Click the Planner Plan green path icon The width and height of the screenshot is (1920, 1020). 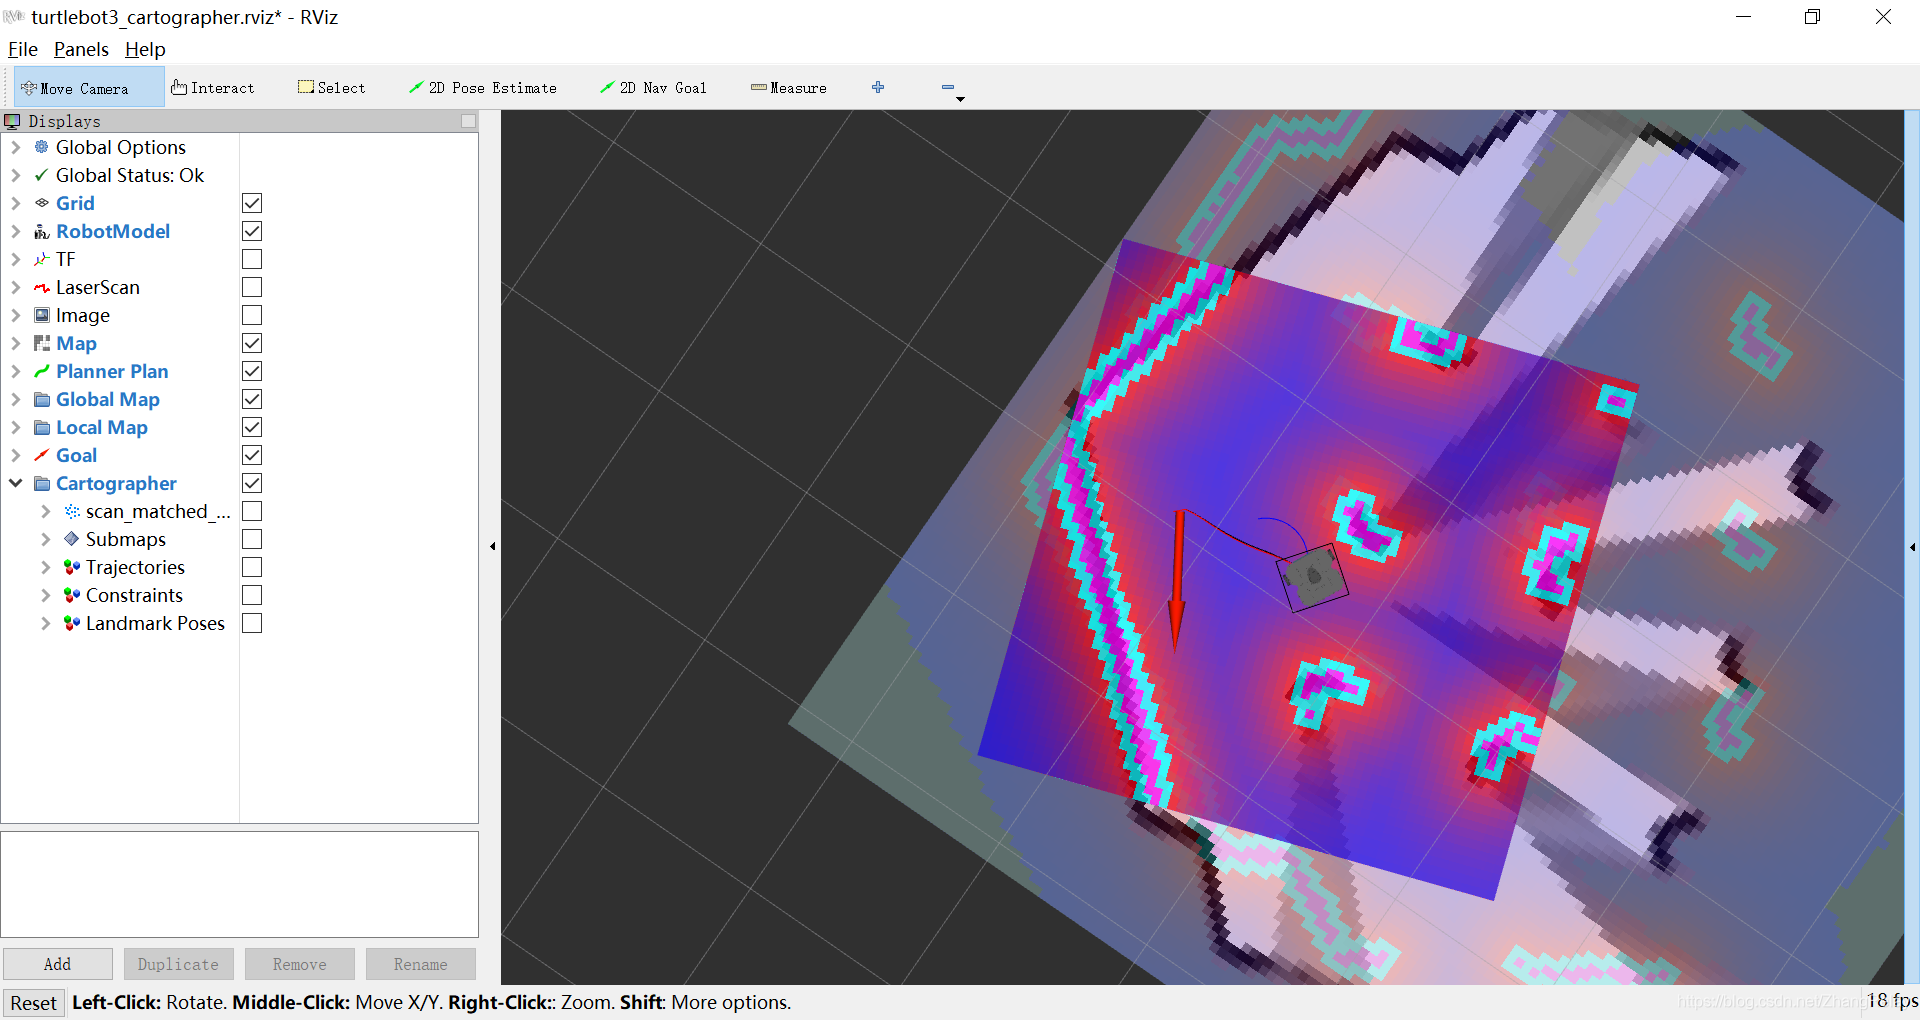[x=42, y=371]
